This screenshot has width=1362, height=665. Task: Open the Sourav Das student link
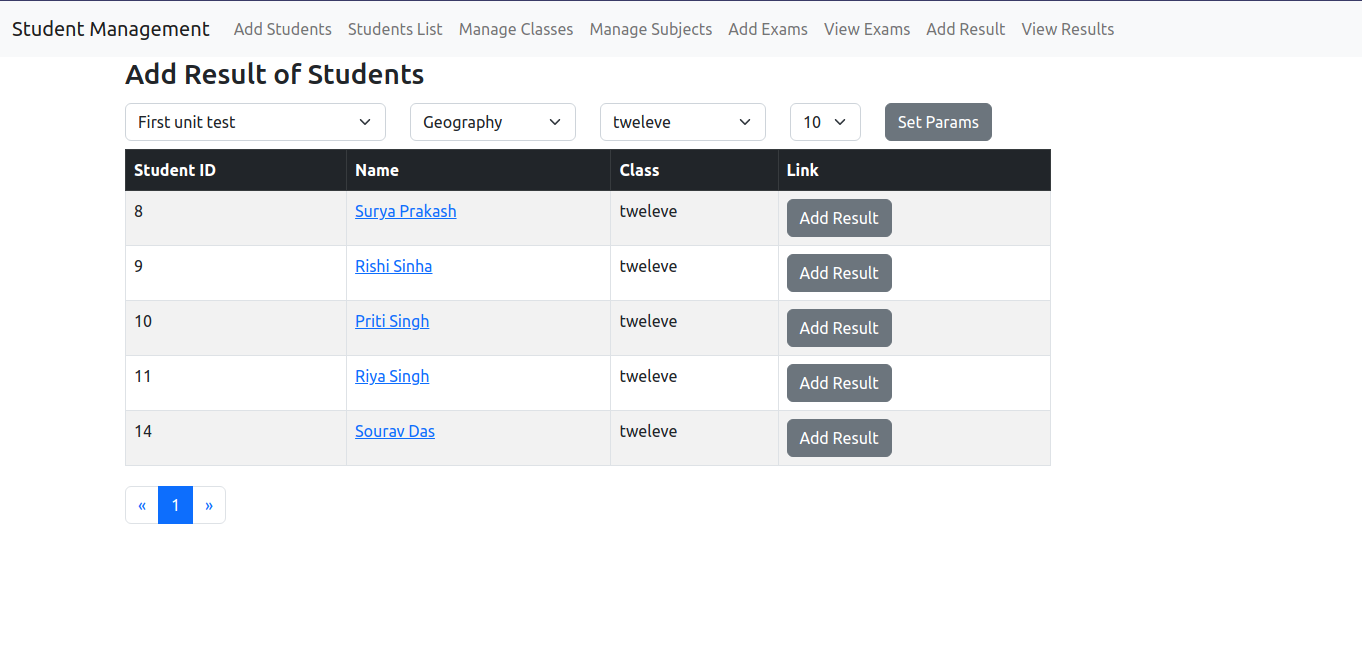(x=394, y=431)
